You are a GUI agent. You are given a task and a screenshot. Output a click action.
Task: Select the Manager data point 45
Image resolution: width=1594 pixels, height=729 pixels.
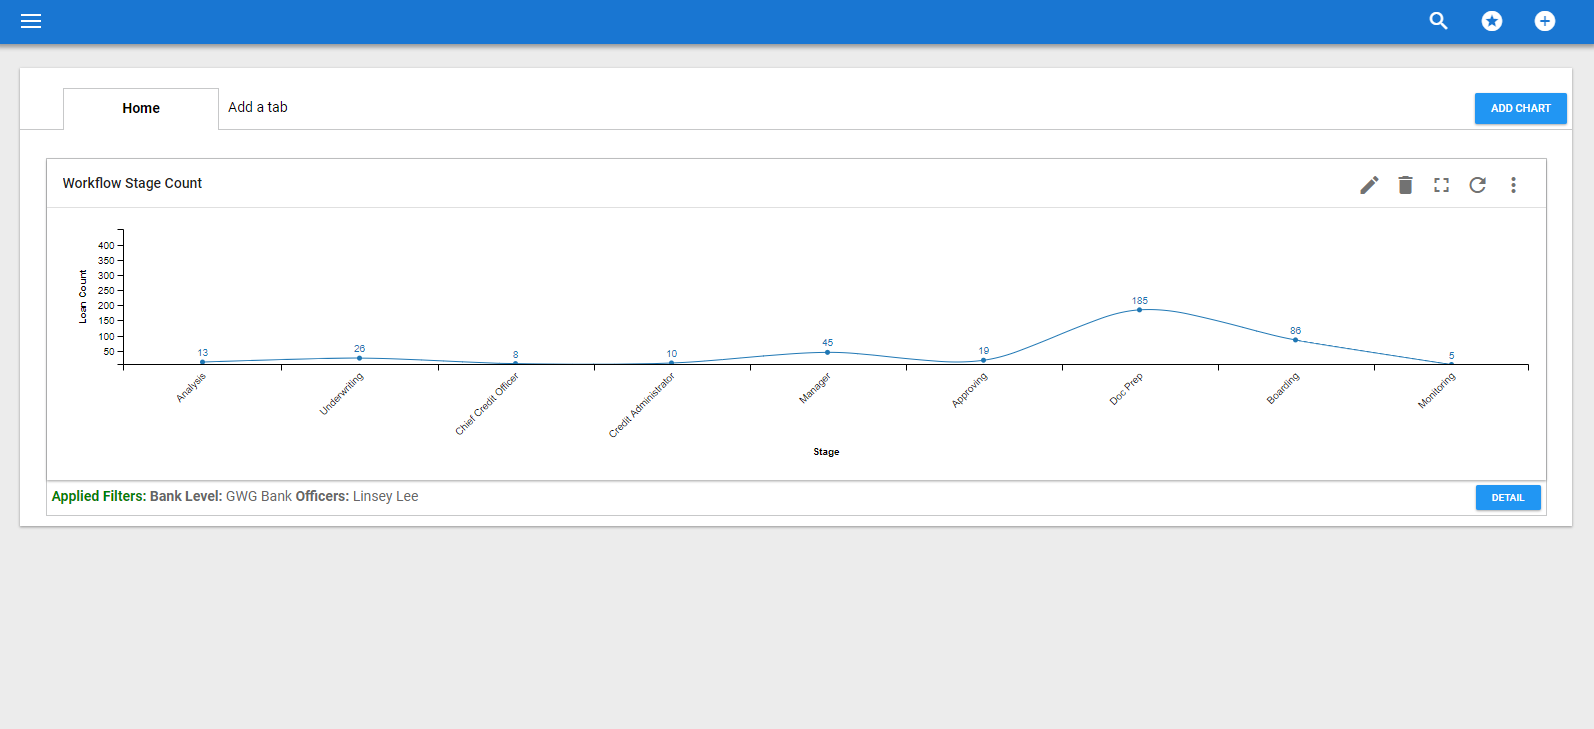tap(827, 352)
